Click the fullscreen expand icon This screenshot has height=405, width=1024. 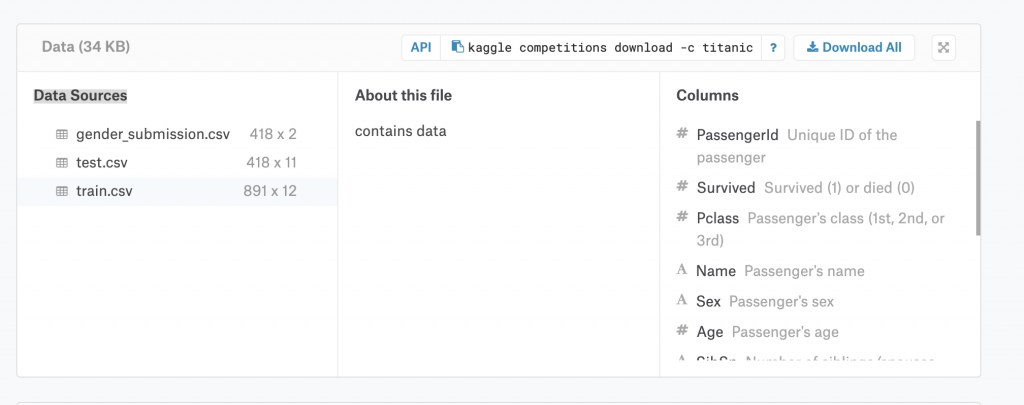point(944,47)
